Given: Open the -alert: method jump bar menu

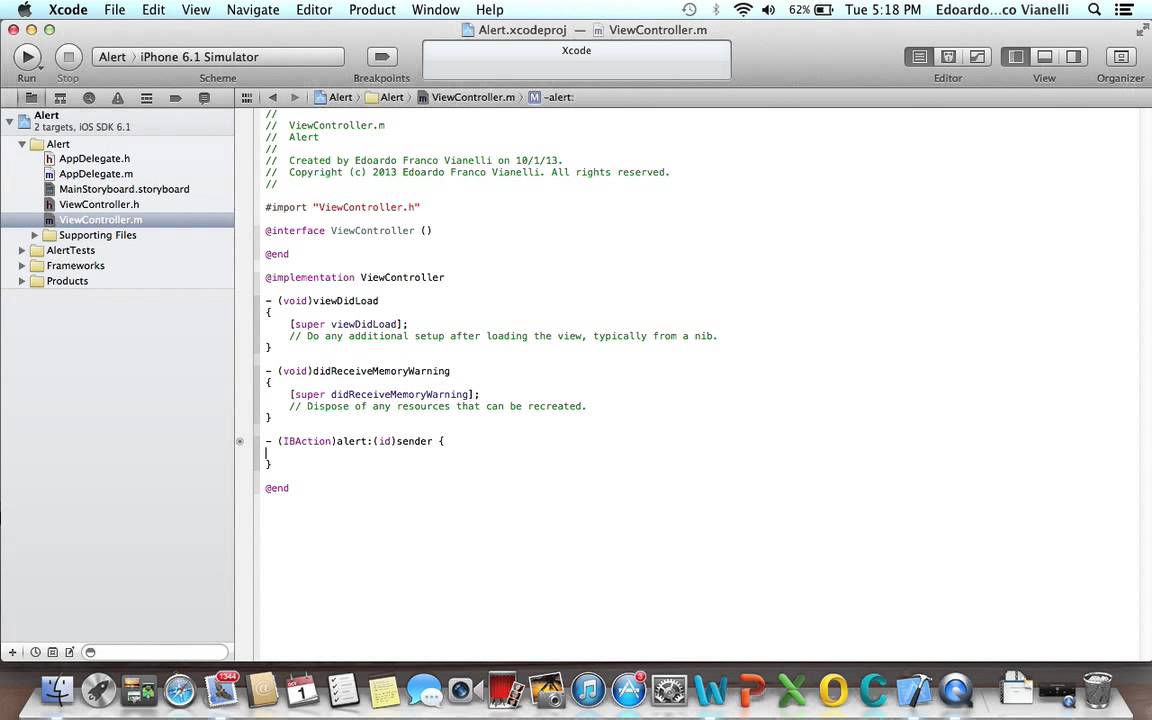Looking at the screenshot, I should tap(551, 97).
